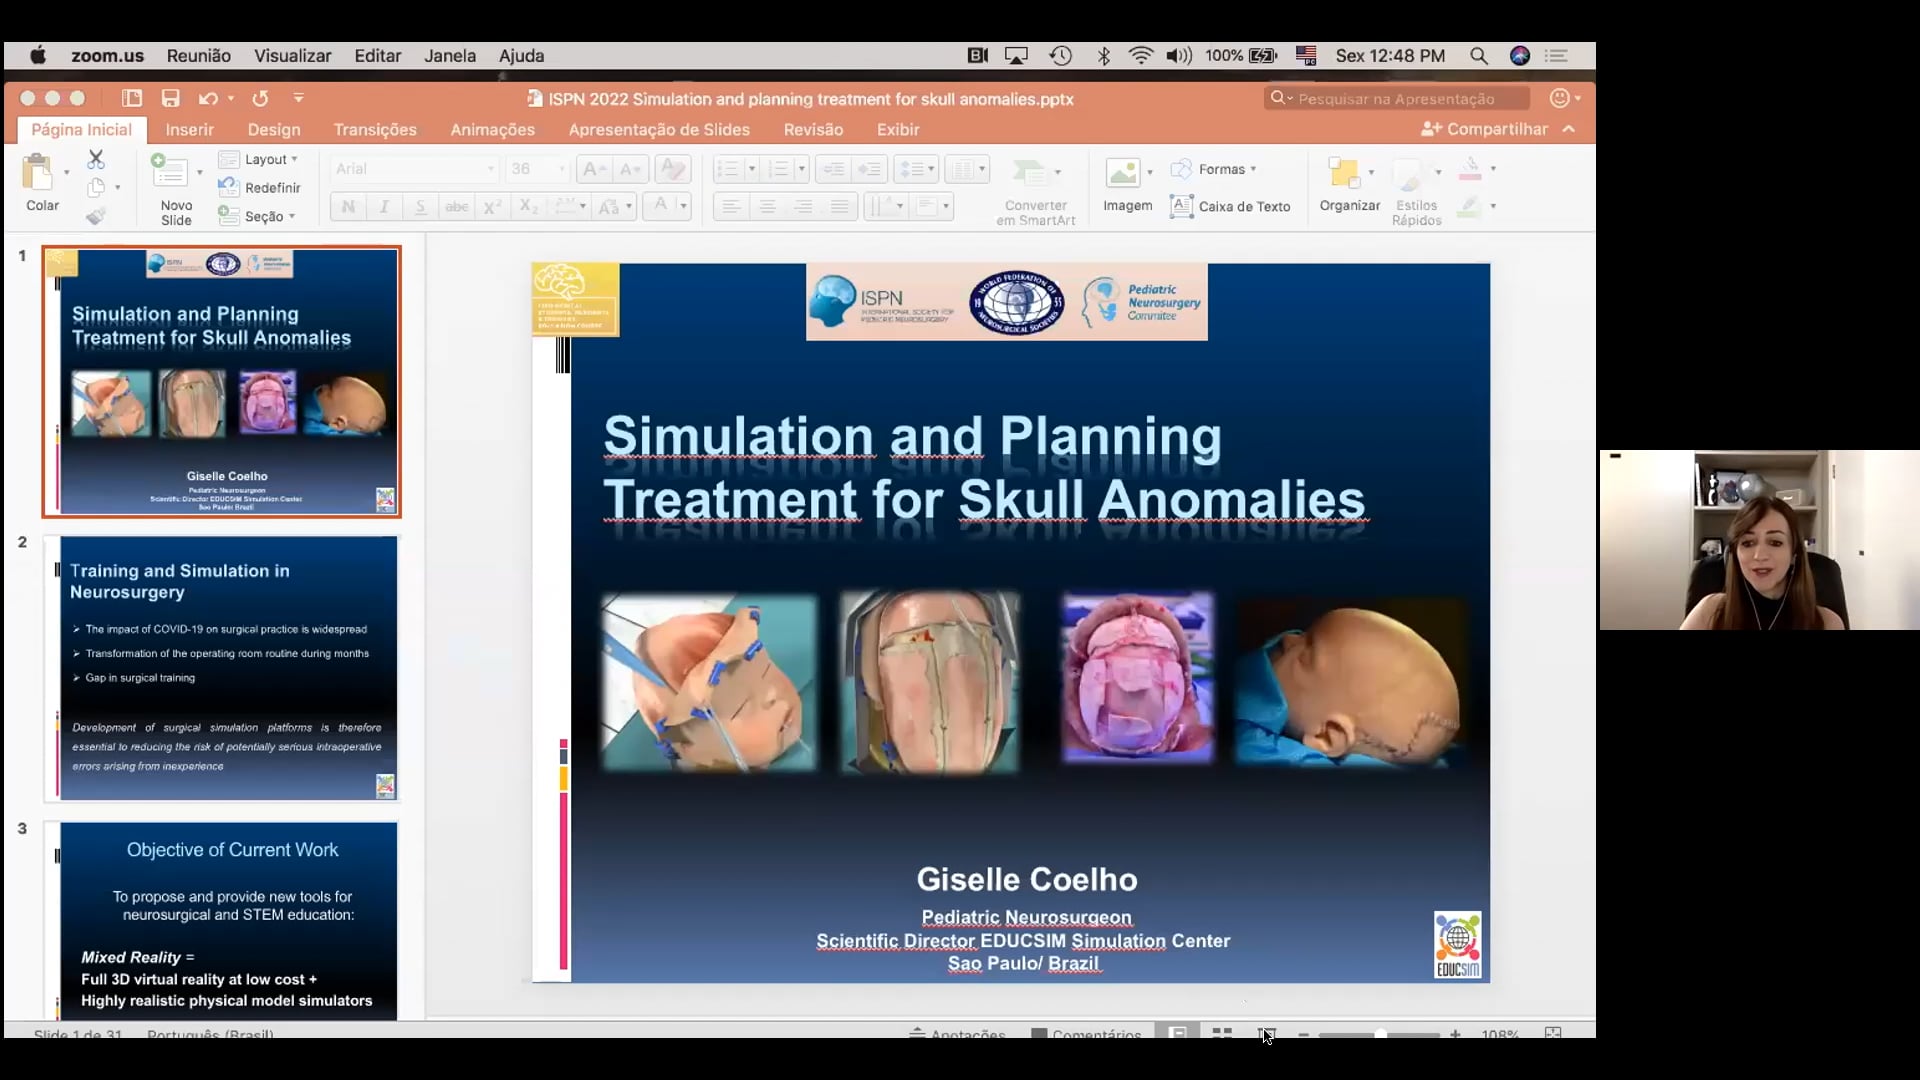Apply strikethrough to text

pos(456,206)
